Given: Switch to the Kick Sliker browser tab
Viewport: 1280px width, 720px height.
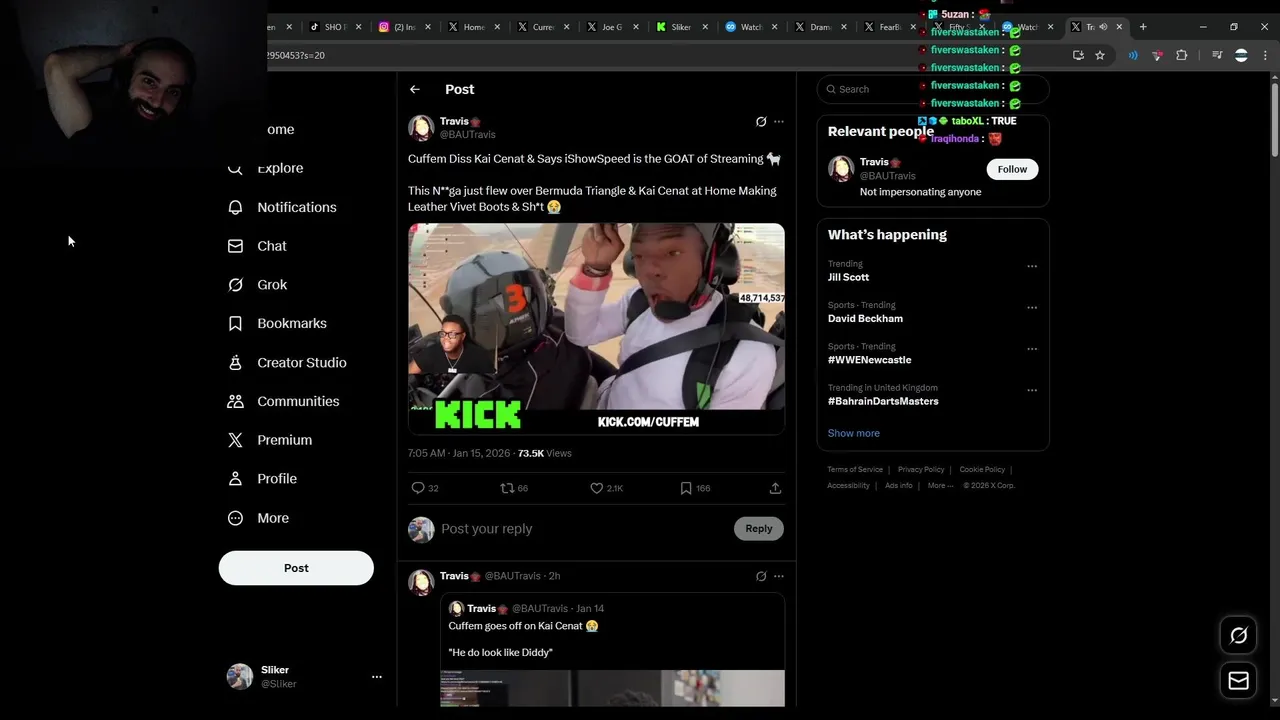Looking at the screenshot, I should click(680, 27).
